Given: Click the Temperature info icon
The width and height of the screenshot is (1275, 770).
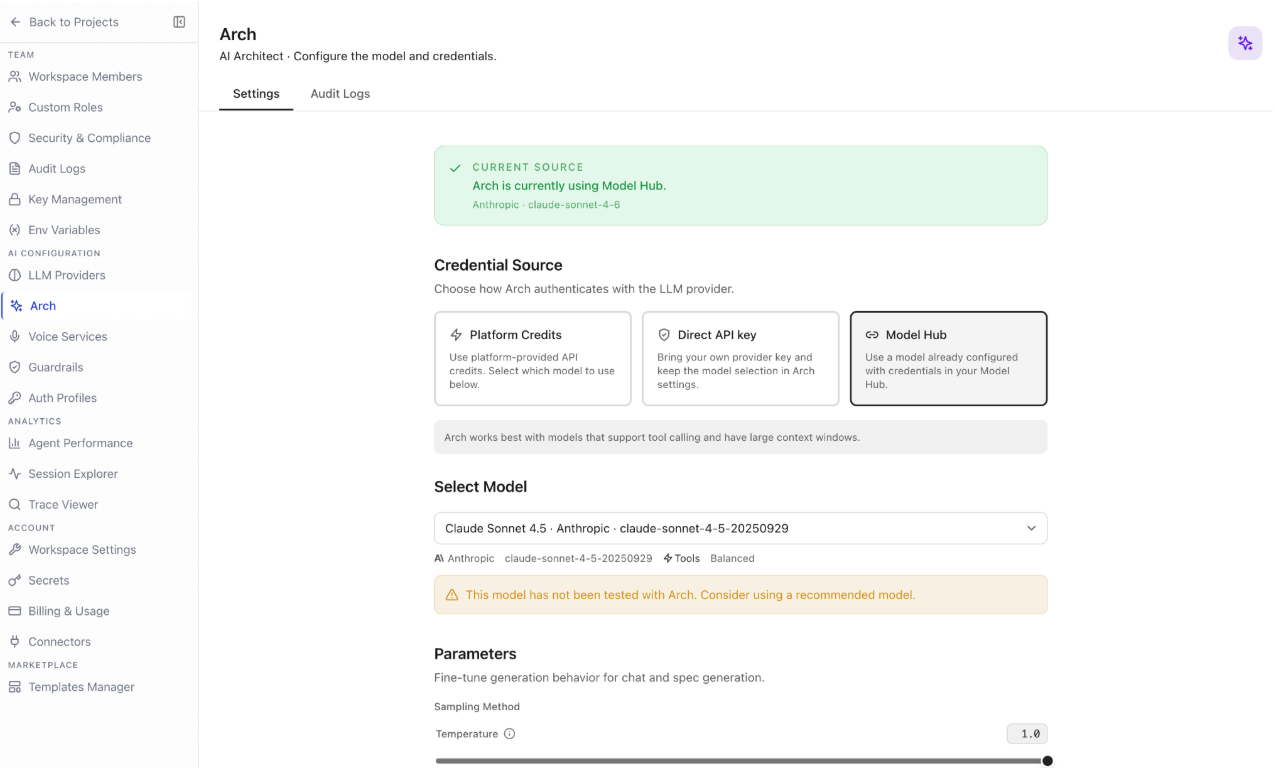Looking at the screenshot, I should 509,734.
